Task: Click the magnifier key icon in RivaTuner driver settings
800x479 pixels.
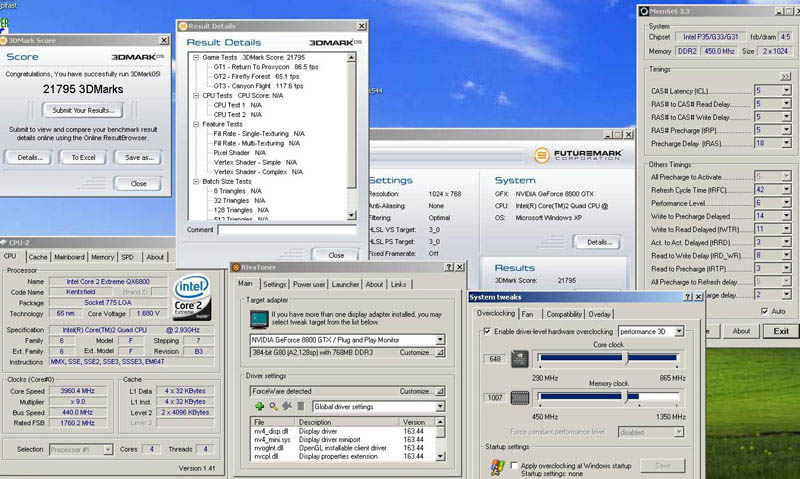Action: [273, 406]
